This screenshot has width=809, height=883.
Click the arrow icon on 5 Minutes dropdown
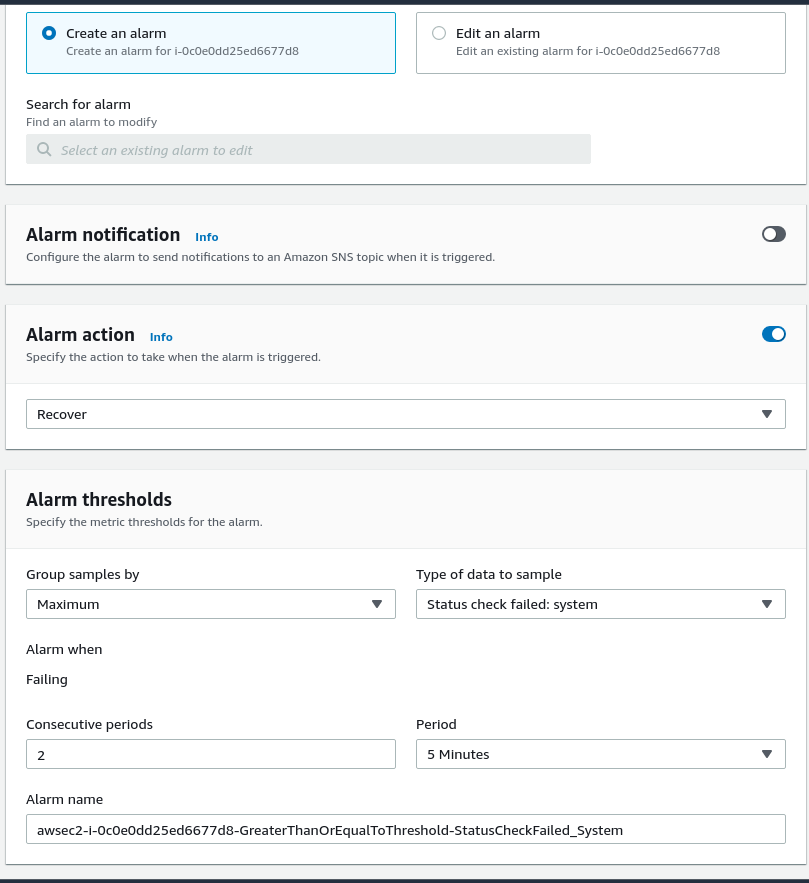click(x=767, y=754)
